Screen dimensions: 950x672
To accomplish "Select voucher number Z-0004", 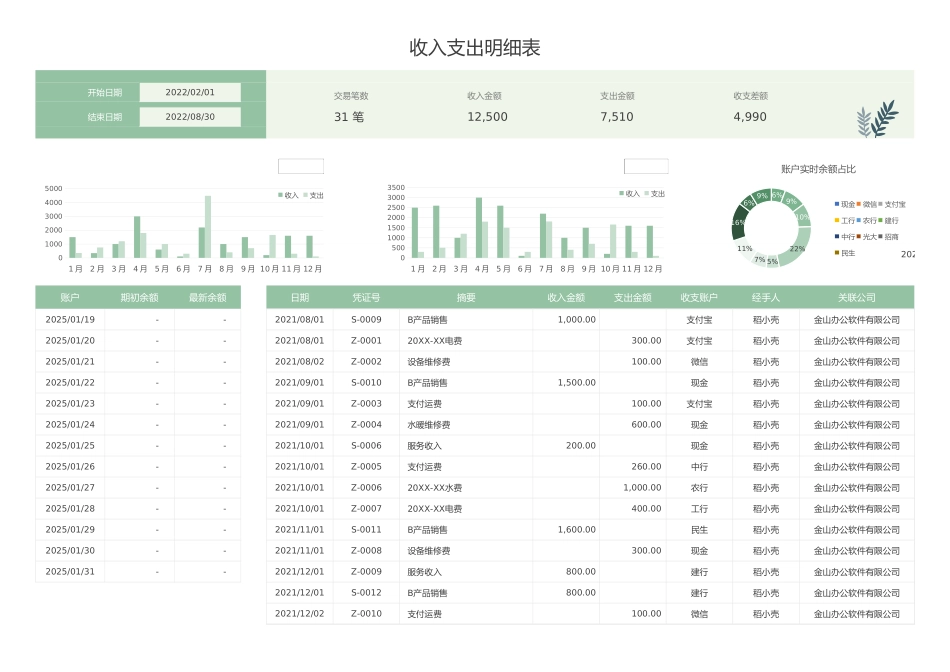I will point(367,425).
